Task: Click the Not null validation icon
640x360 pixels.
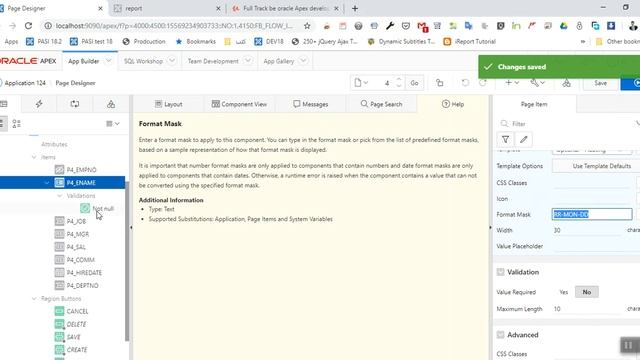Action: click(x=85, y=209)
